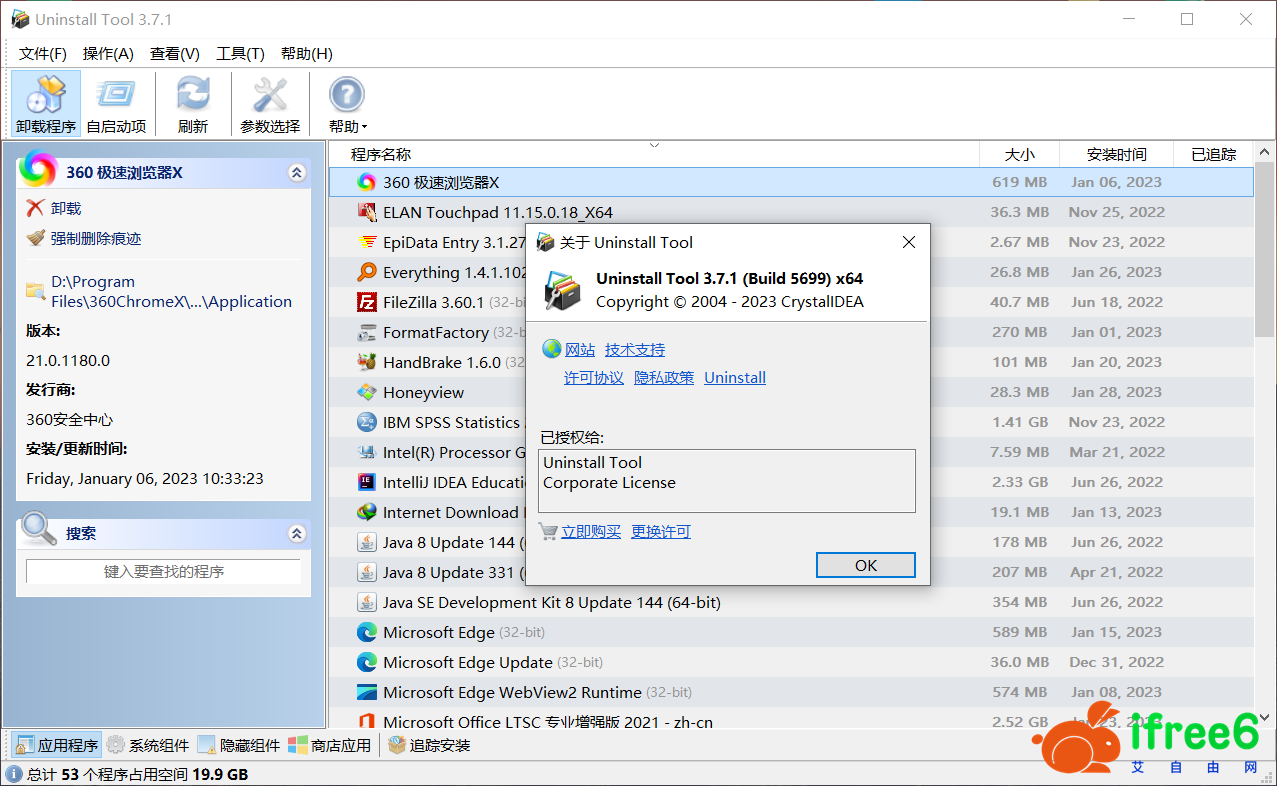
Task: Close the 关于 Uninstall Tool dialog
Action: 908,242
